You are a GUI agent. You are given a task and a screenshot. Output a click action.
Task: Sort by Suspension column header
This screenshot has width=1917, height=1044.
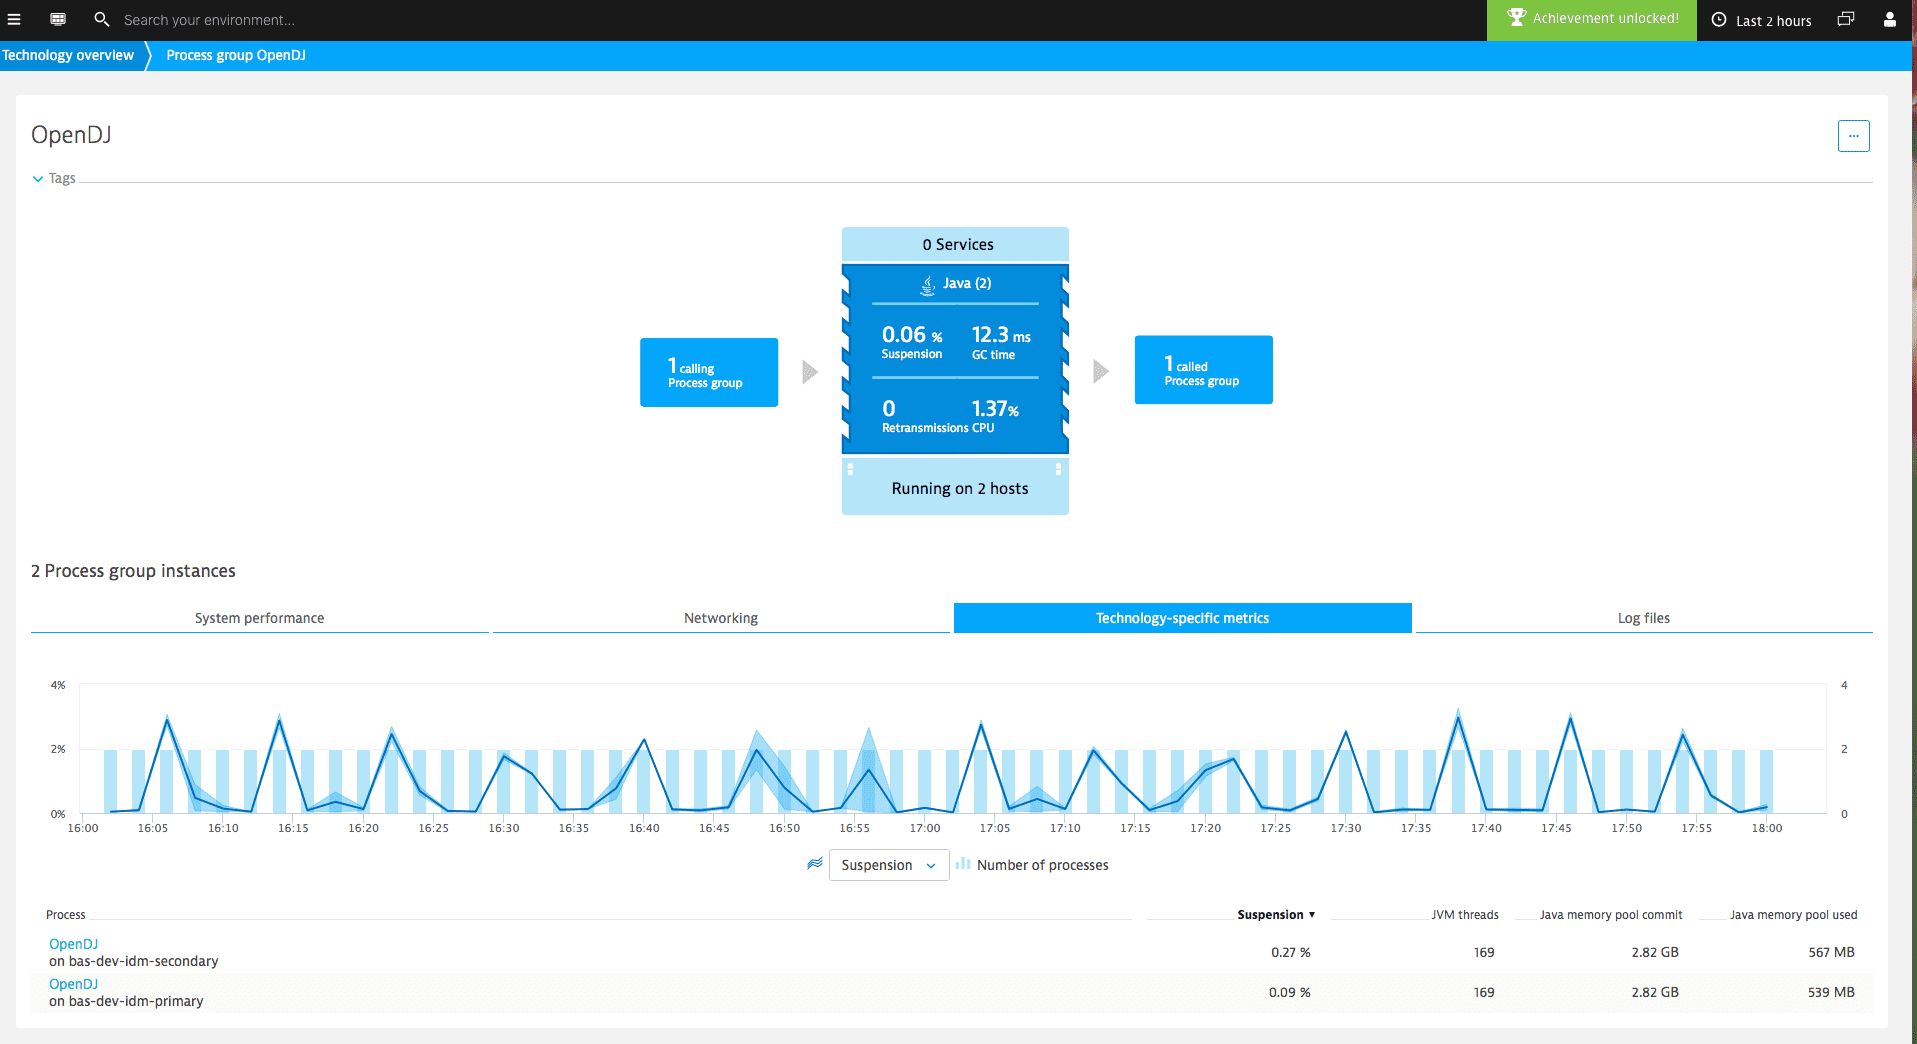coord(1276,915)
